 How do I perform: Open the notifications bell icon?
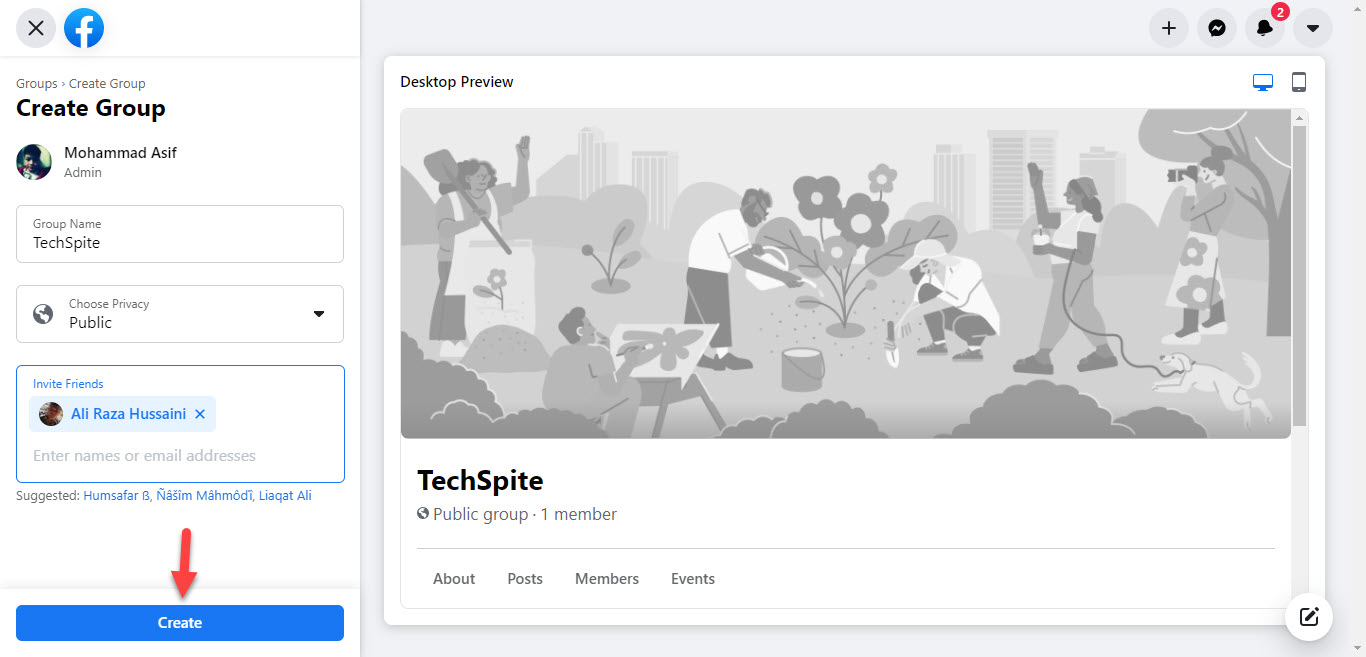[1264, 28]
